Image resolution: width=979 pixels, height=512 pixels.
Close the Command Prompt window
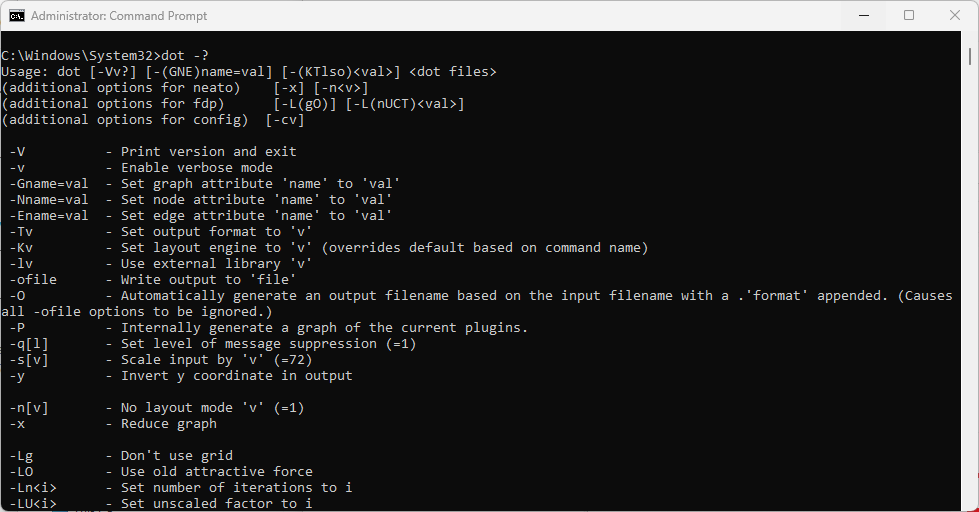point(954,15)
